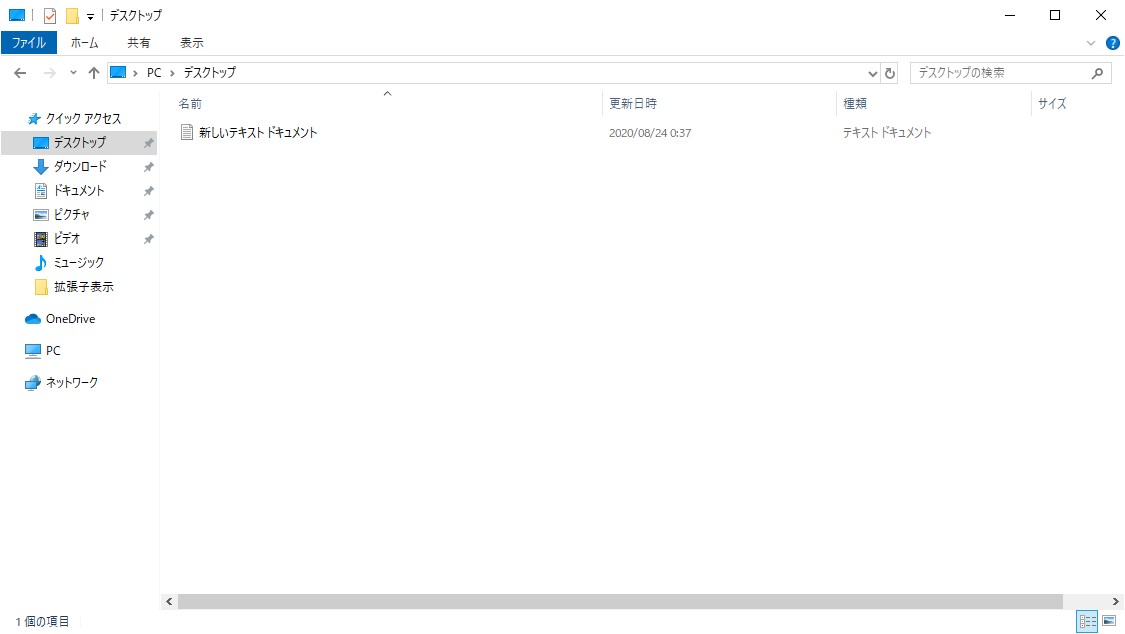Unpin ビデオ from Quick Access

(x=148, y=238)
